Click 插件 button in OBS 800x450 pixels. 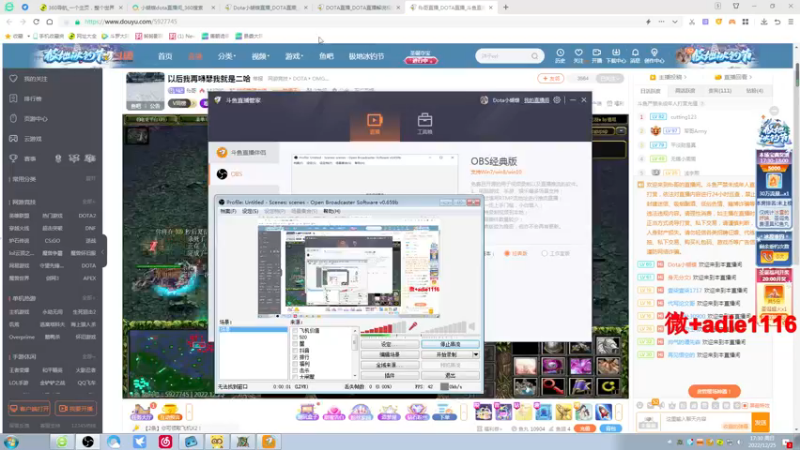pyautogui.click(x=389, y=376)
